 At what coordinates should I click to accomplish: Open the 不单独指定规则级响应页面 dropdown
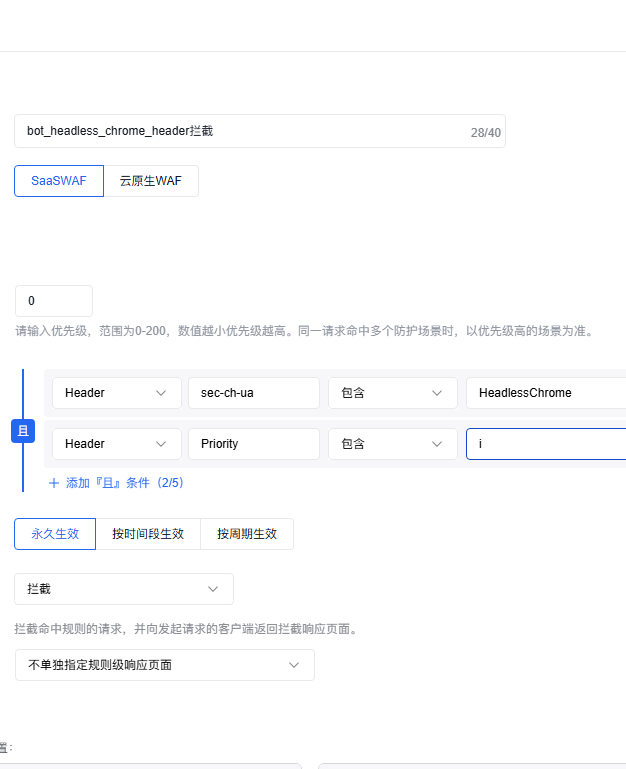pyautogui.click(x=165, y=665)
